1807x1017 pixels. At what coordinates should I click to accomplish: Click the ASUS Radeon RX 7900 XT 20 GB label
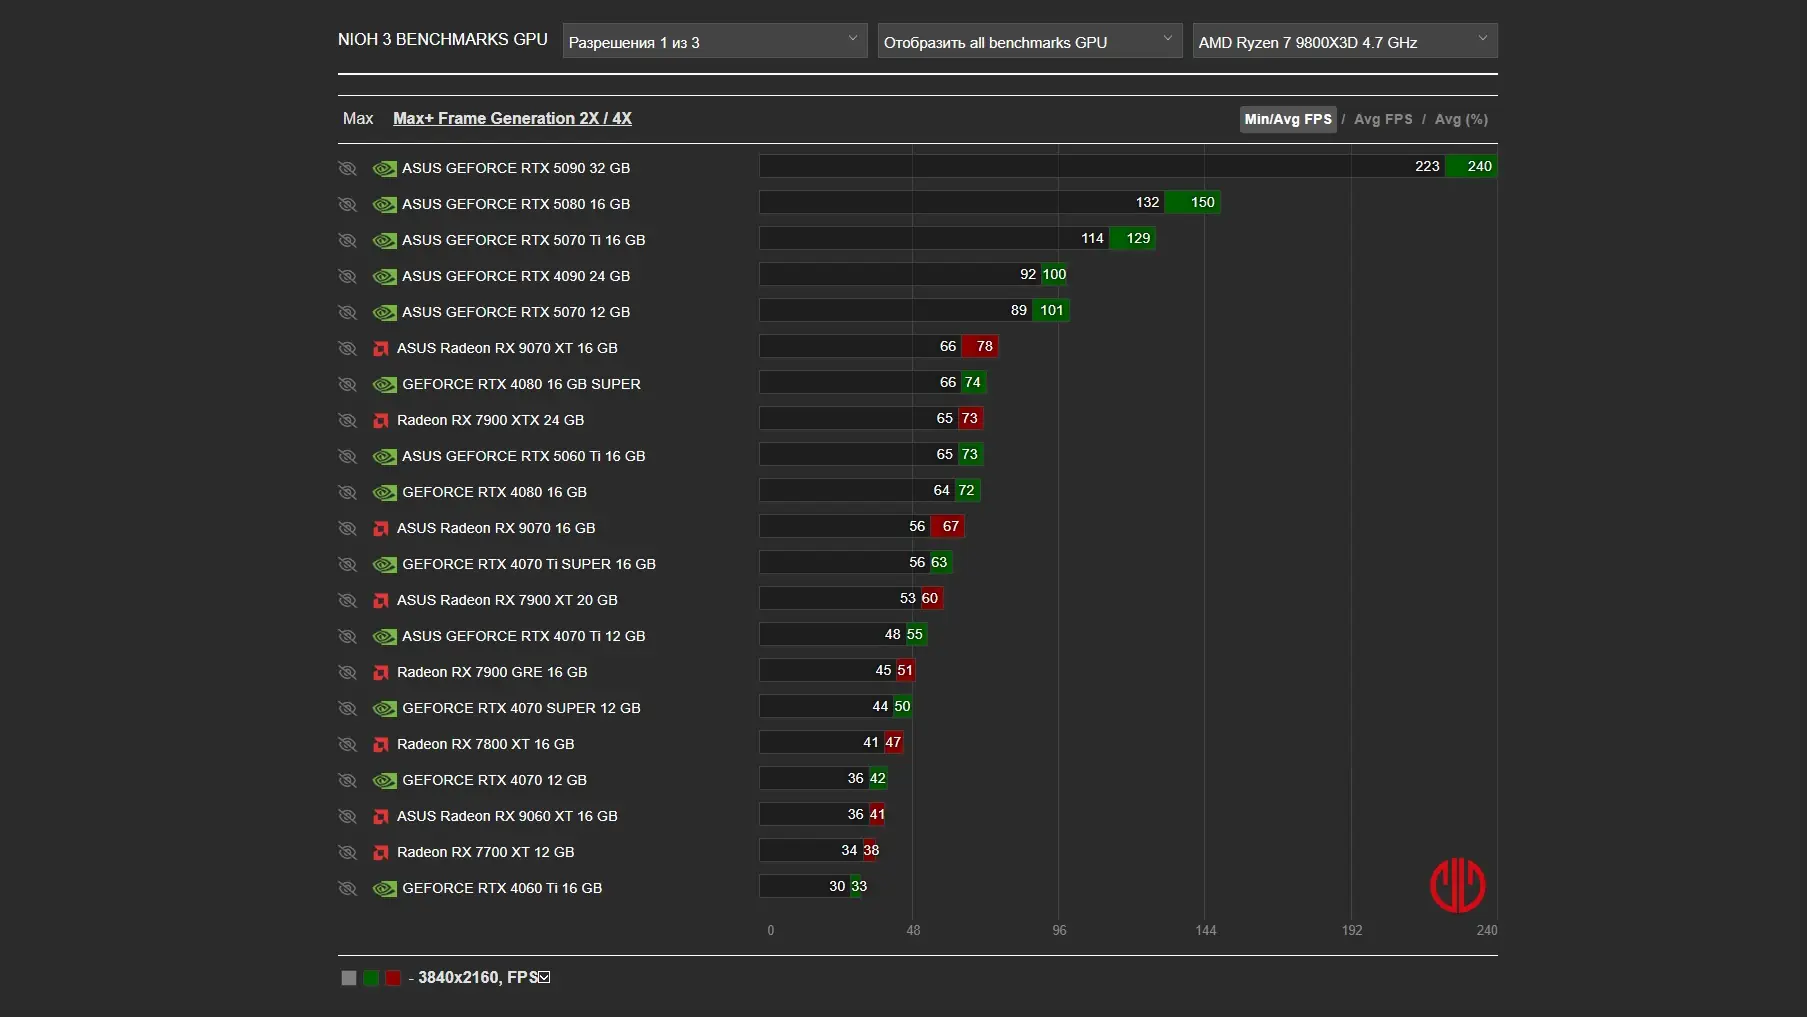[x=507, y=600]
